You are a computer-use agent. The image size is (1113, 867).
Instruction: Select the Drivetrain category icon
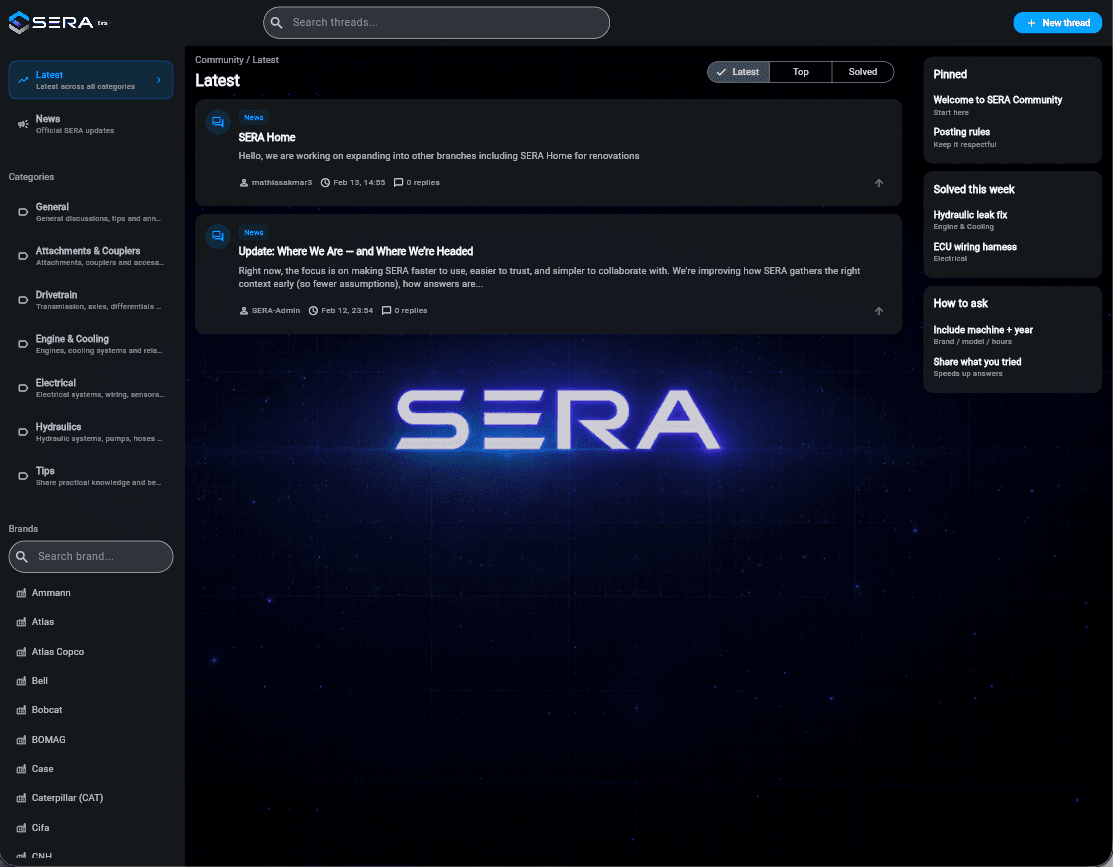[22, 299]
